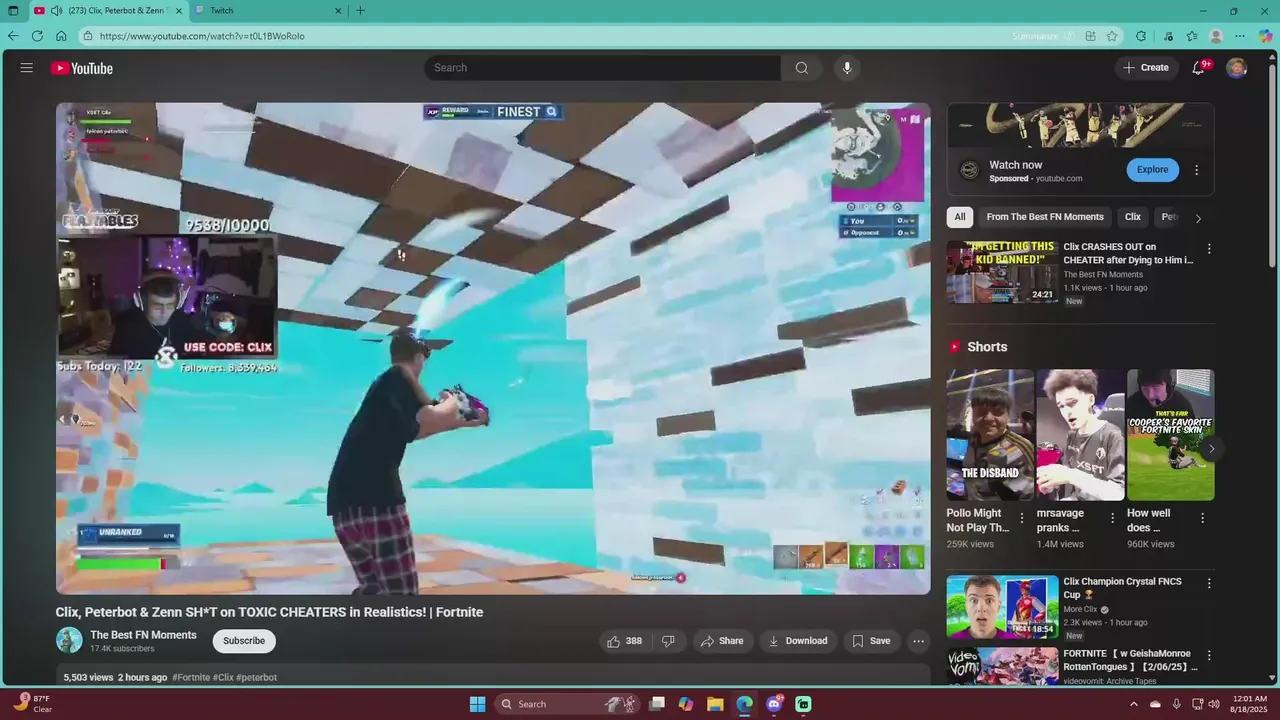The image size is (1280, 720).
Task: Start voice search with the microphone icon
Action: 847,68
